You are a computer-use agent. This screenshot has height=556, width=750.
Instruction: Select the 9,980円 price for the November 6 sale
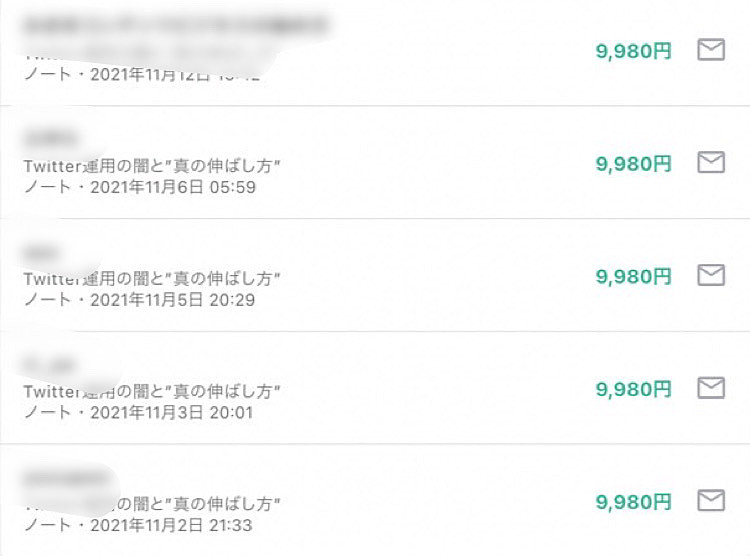tap(633, 164)
